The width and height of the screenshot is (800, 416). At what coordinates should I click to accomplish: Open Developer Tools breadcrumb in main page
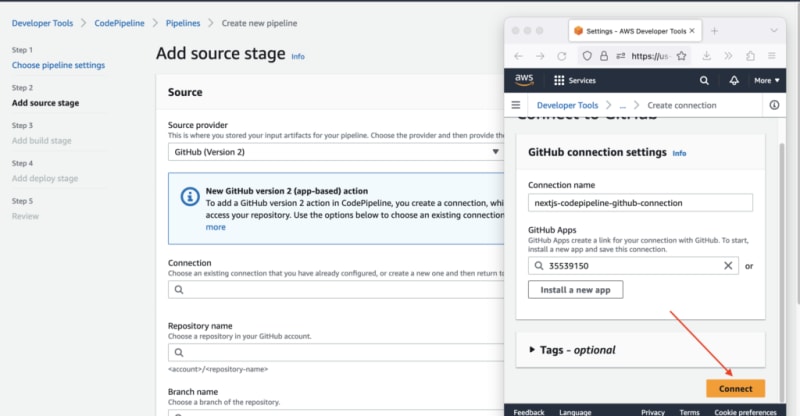42,23
